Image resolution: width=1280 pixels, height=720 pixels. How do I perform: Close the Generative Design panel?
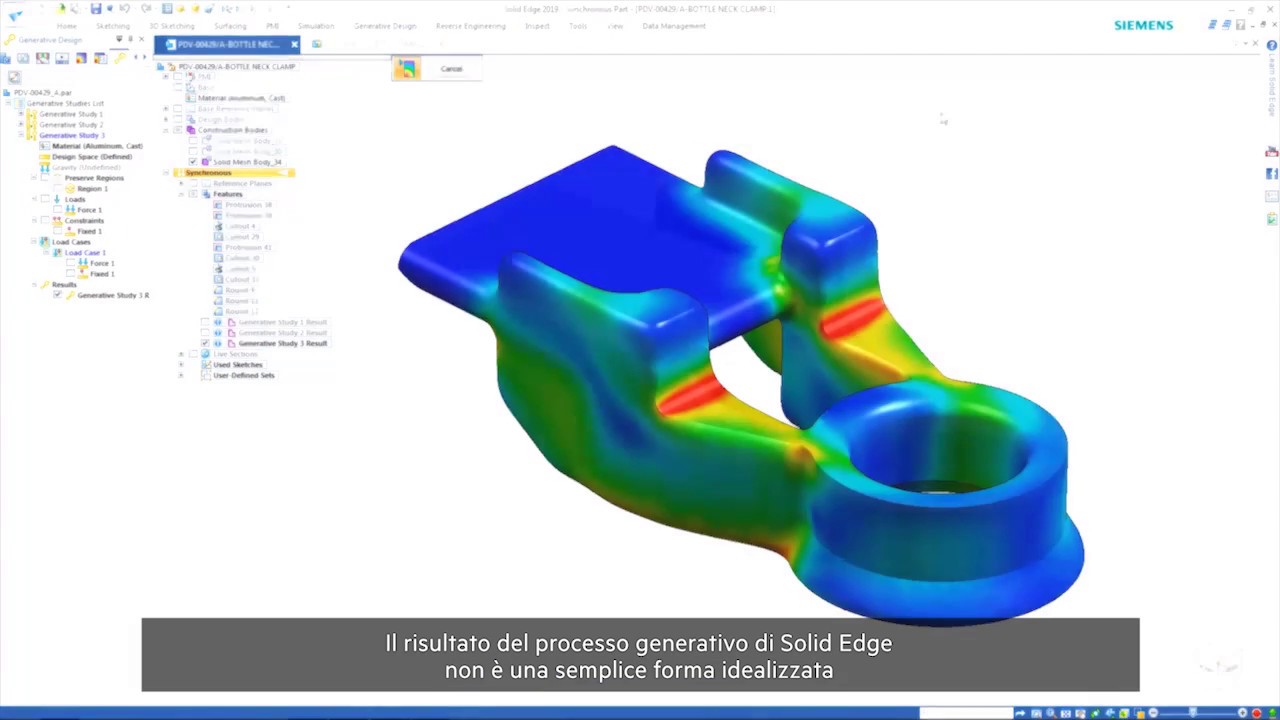[x=143, y=40]
